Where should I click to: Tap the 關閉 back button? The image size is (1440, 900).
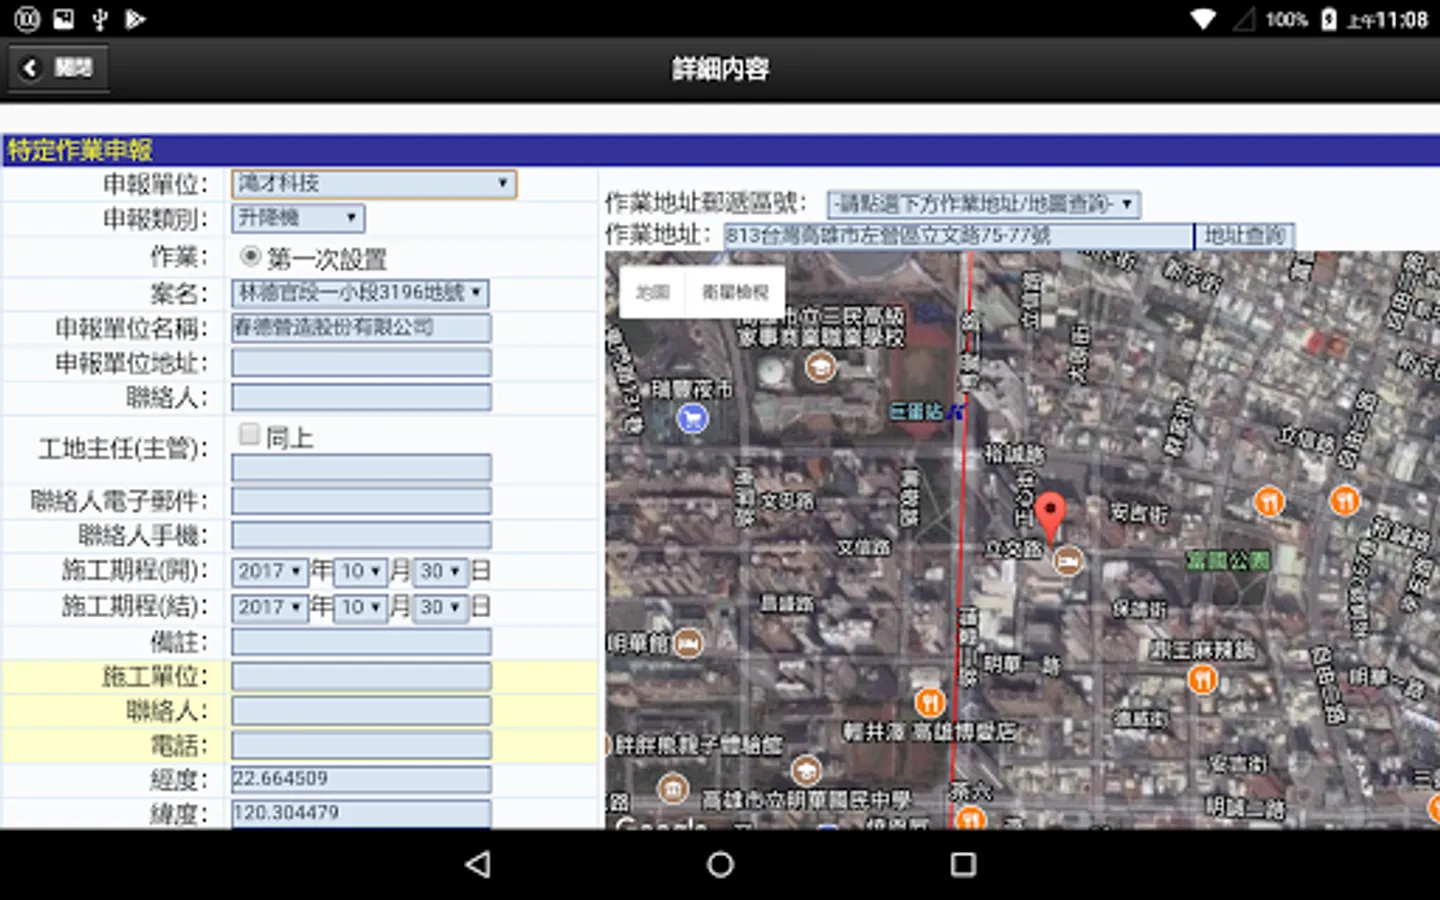point(58,68)
